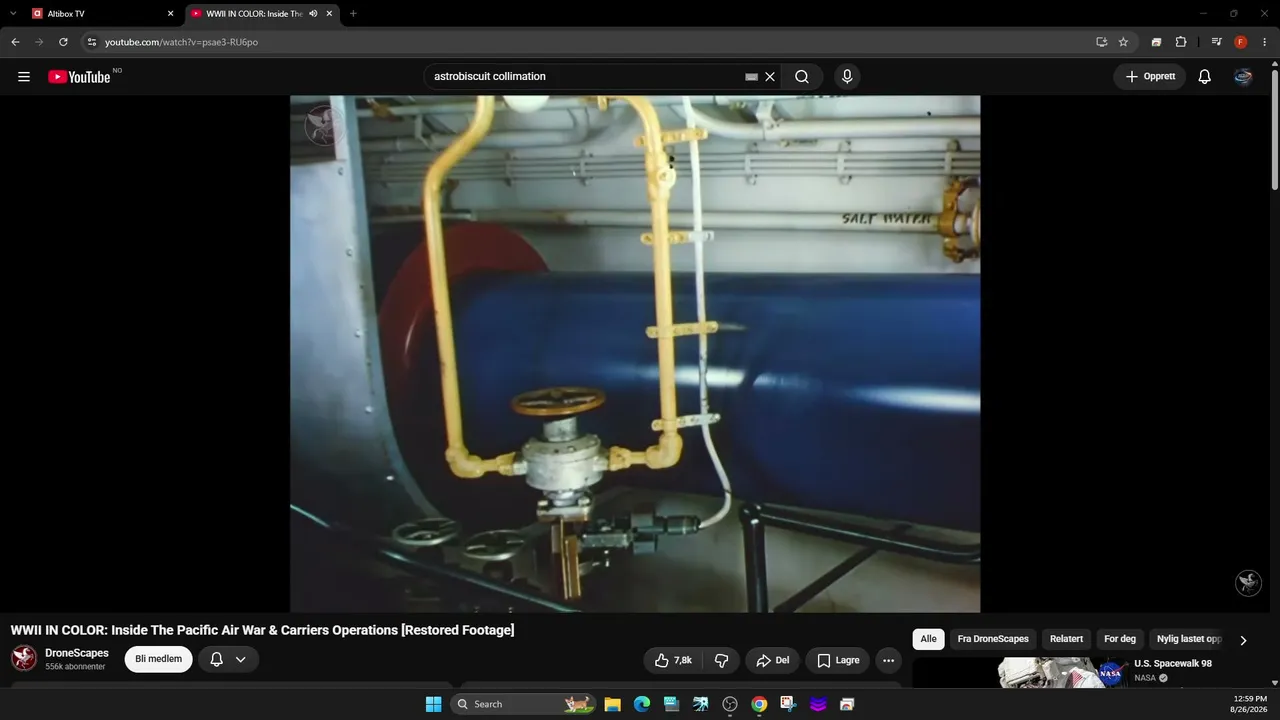
Task: Open the DroneScapes channel avatar
Action: pyautogui.click(x=24, y=658)
